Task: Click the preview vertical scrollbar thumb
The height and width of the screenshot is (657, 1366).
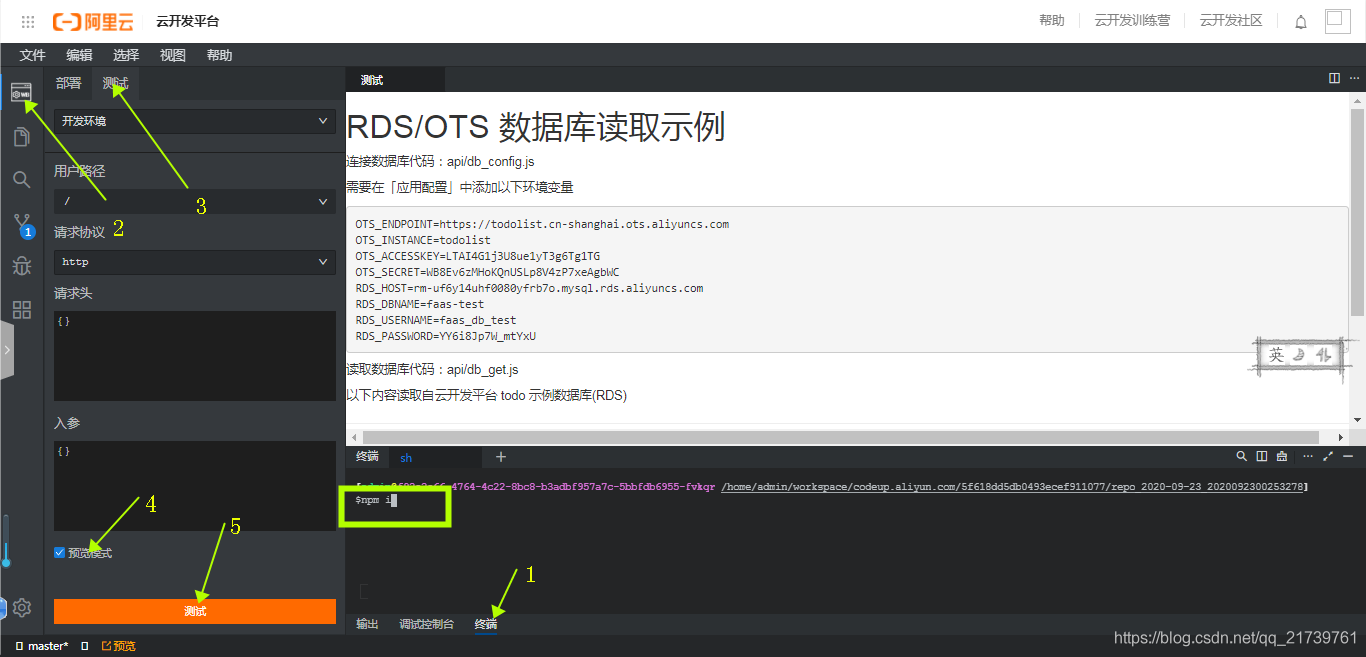Action: point(1357,212)
